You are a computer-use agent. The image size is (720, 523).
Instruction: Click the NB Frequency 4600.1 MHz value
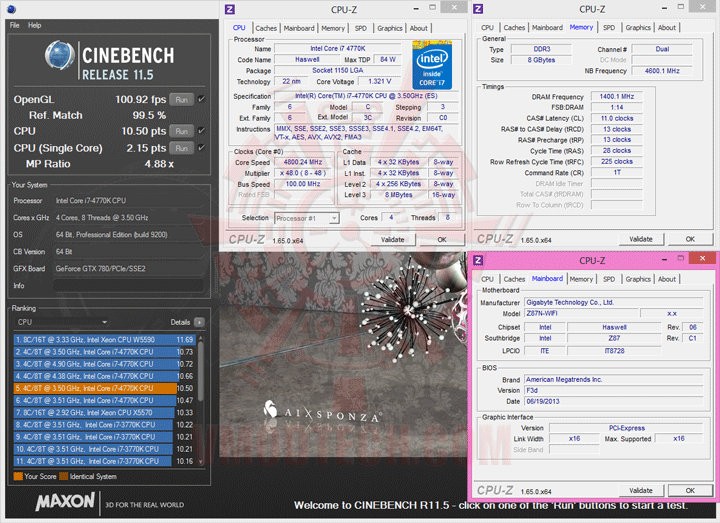662,71
